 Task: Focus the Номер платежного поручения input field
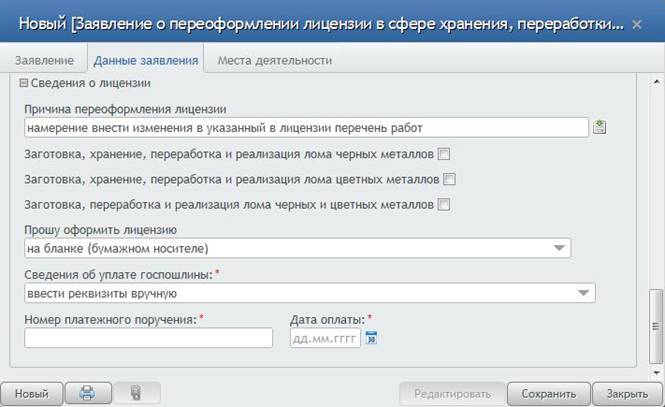pos(148,338)
